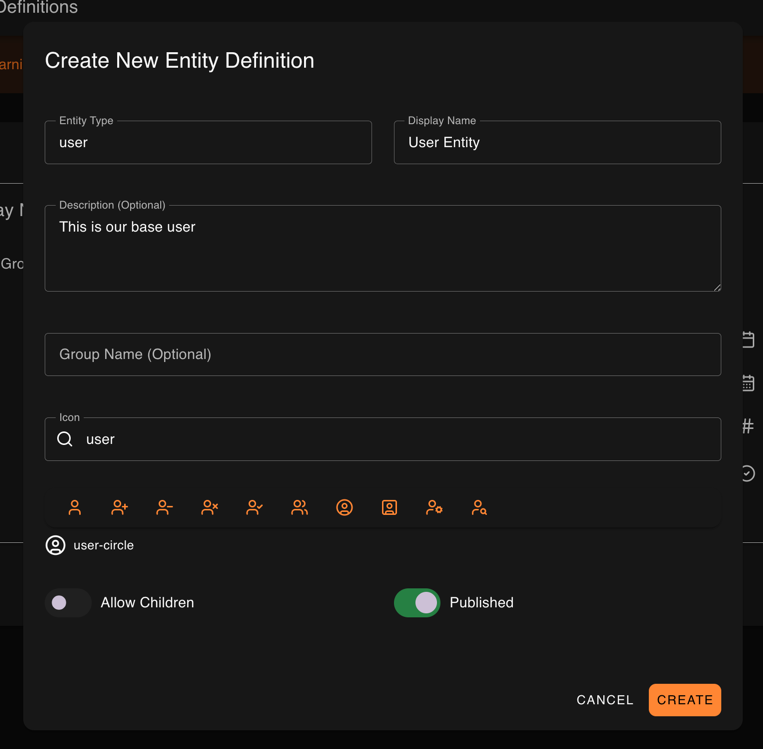
Task: Turn off the Published switch
Action: (x=417, y=603)
